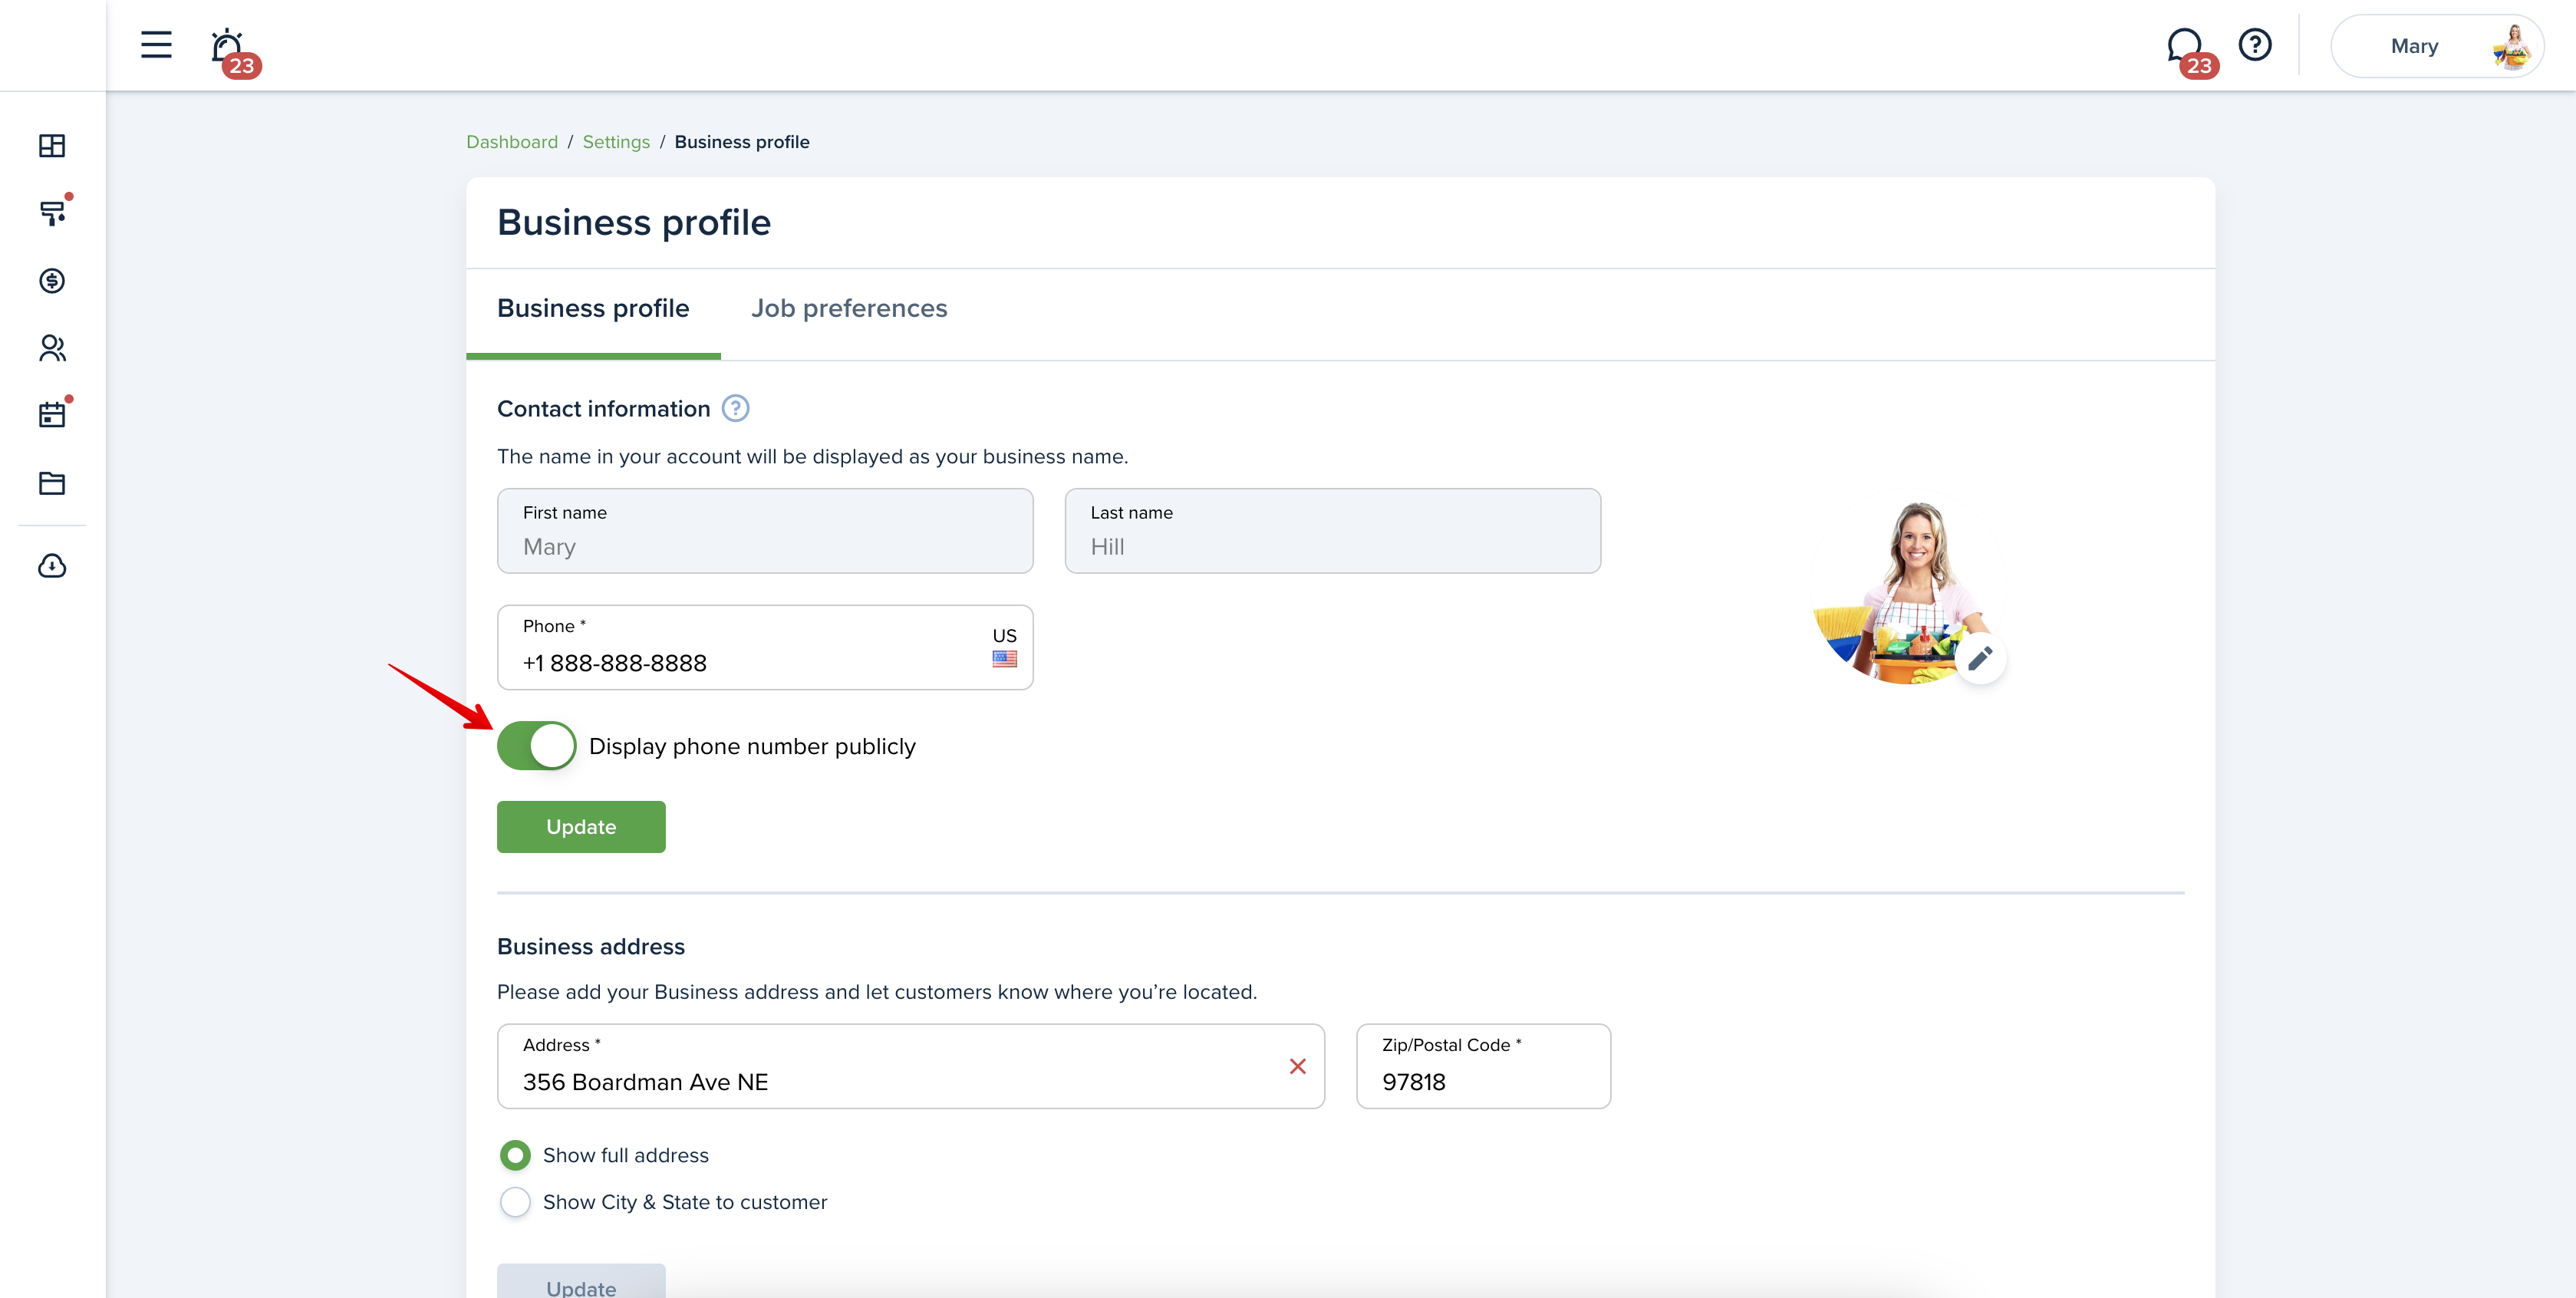Image resolution: width=2576 pixels, height=1298 pixels.
Task: Select Show full address option
Action: pos(515,1155)
